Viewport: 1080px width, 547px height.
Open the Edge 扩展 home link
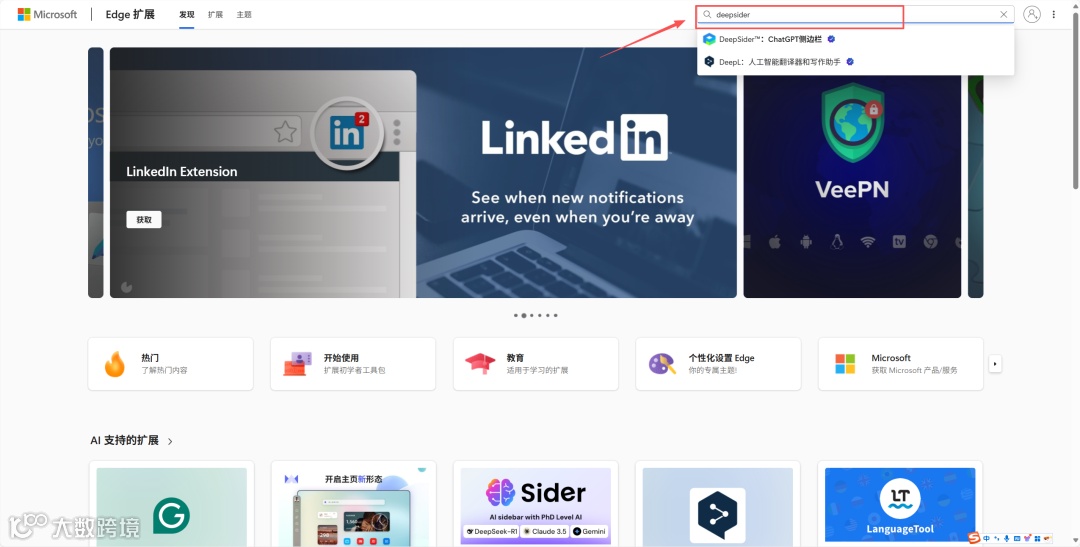coord(130,14)
